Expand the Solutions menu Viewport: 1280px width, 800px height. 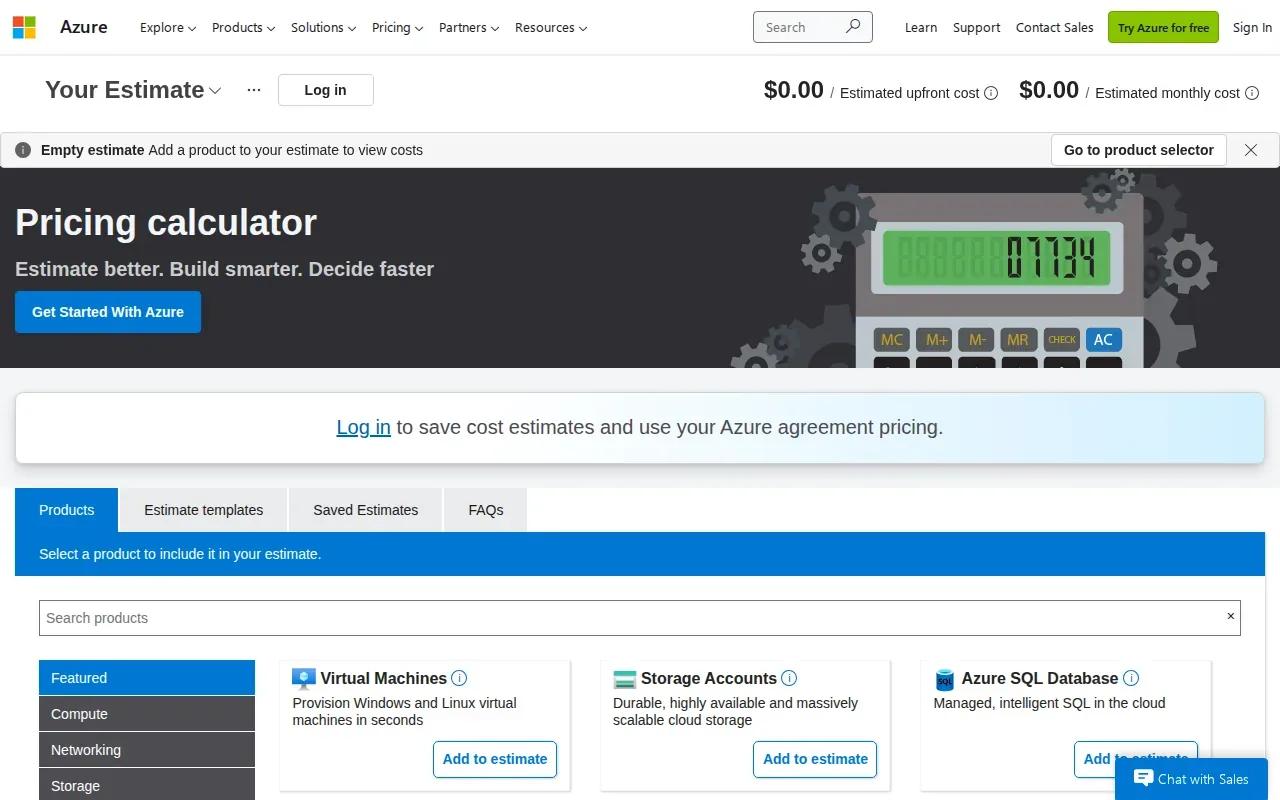(x=323, y=27)
